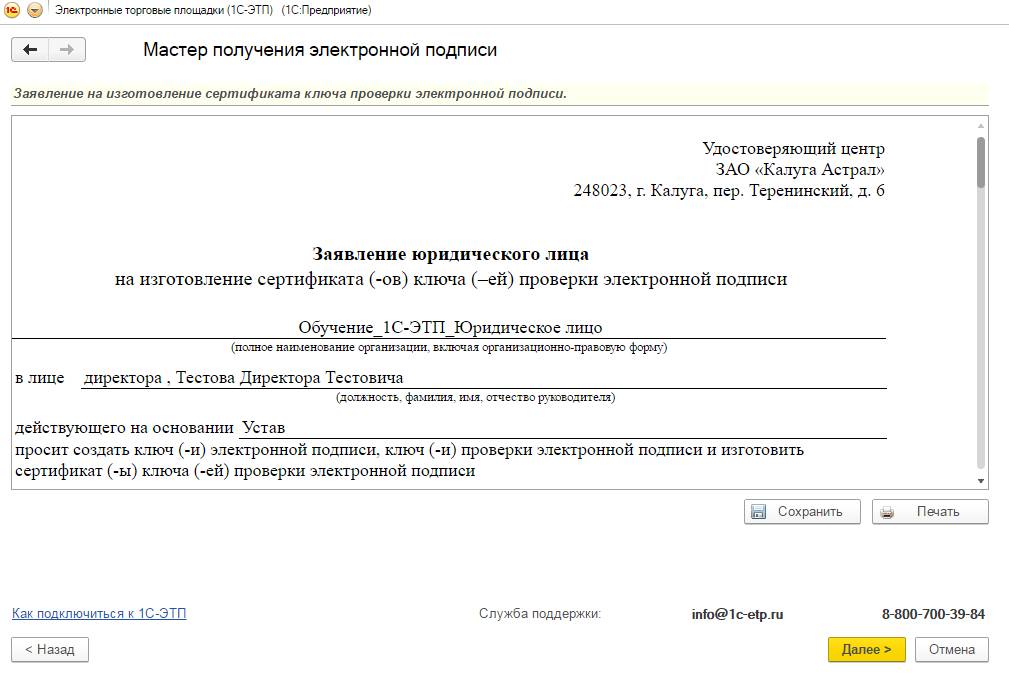Screen dimensions: 1009x675
Task: Click the printer icon
Action: tap(887, 512)
